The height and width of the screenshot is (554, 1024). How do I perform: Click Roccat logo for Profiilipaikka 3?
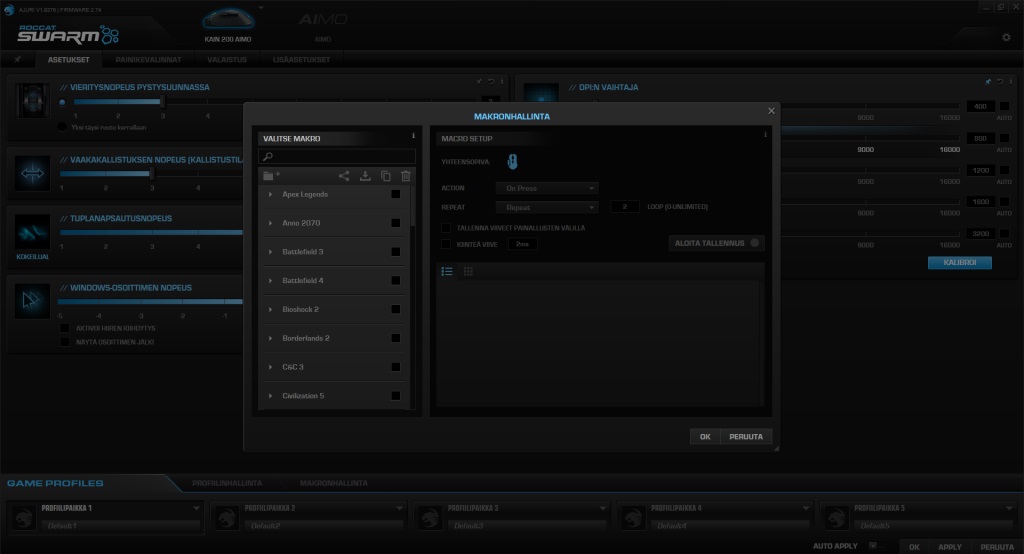click(430, 517)
